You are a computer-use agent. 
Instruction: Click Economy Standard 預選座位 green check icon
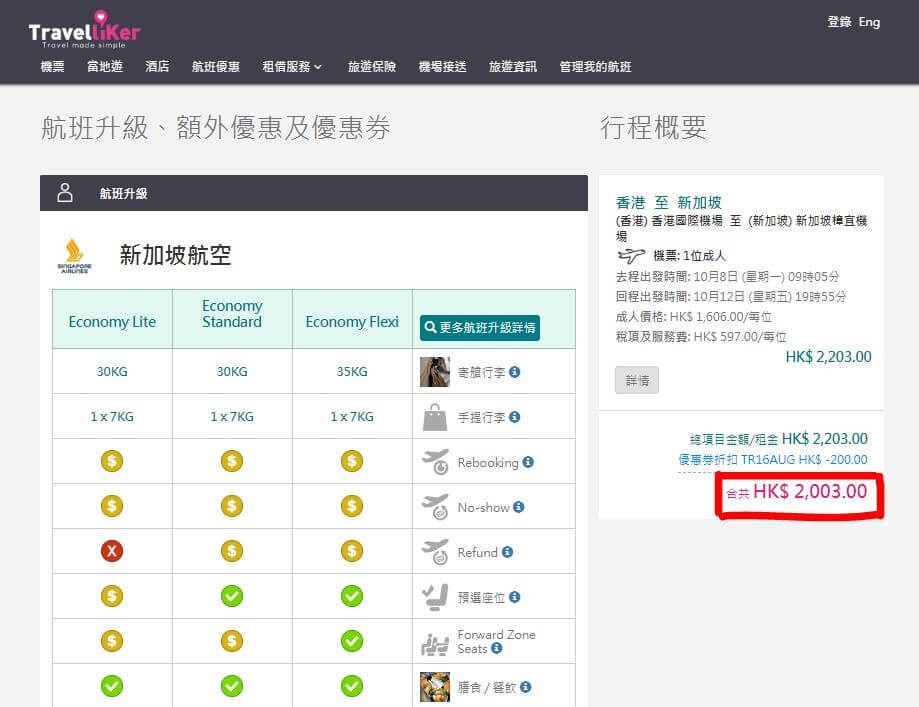pos(232,596)
